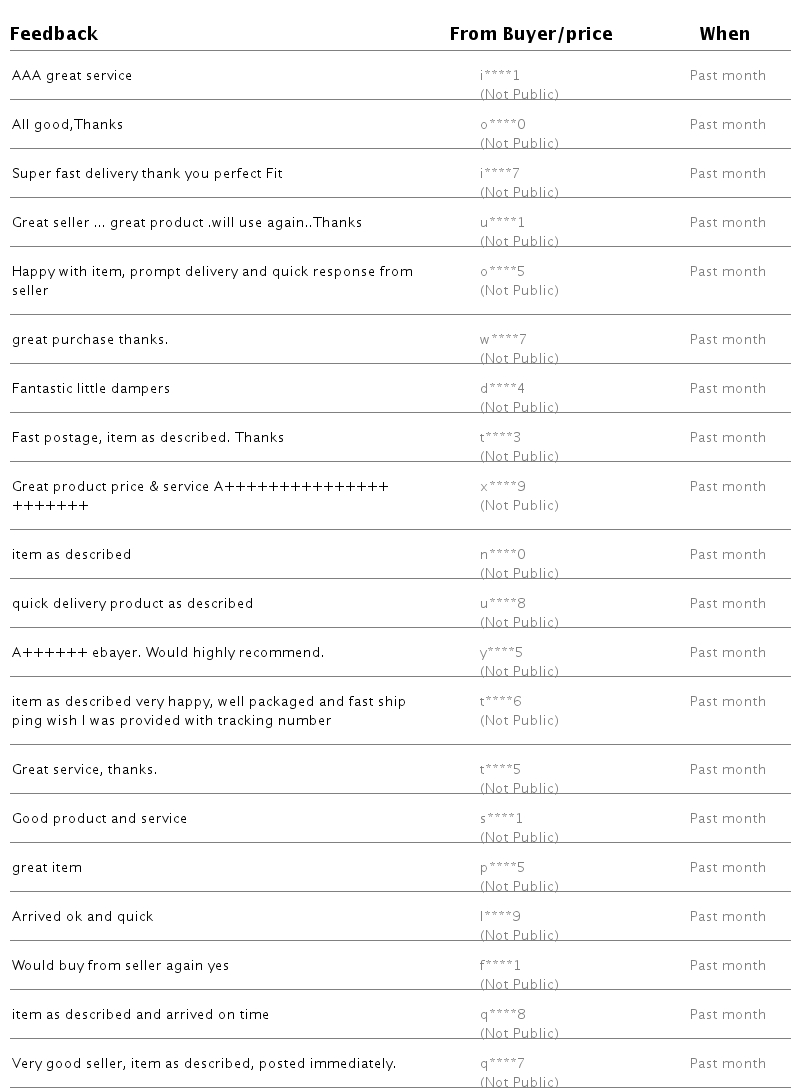Open buyer i****7 profile
Viewport: 800px width, 1088px height.
tap(500, 174)
